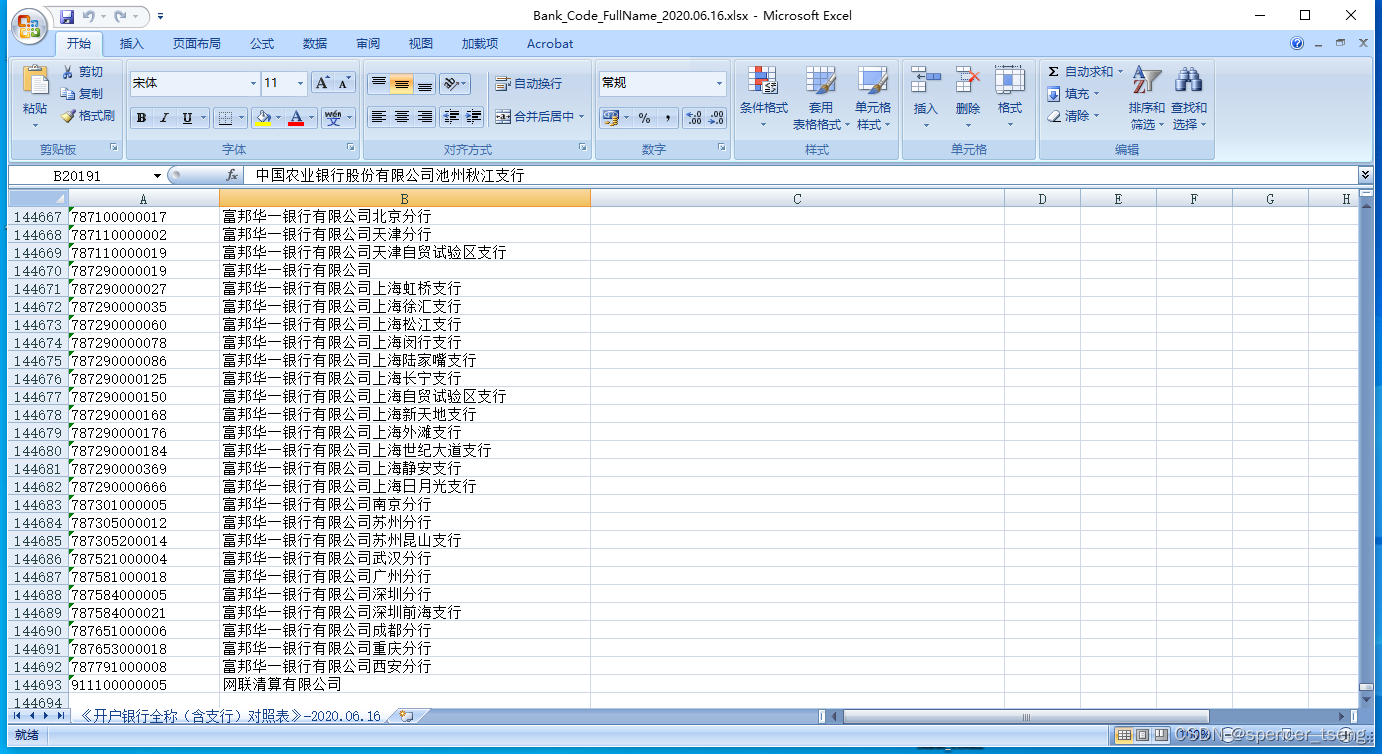Screen dimensions: 1382x754
Task: Switch to 审阅 ribbon tab
Action: pyautogui.click(x=368, y=44)
